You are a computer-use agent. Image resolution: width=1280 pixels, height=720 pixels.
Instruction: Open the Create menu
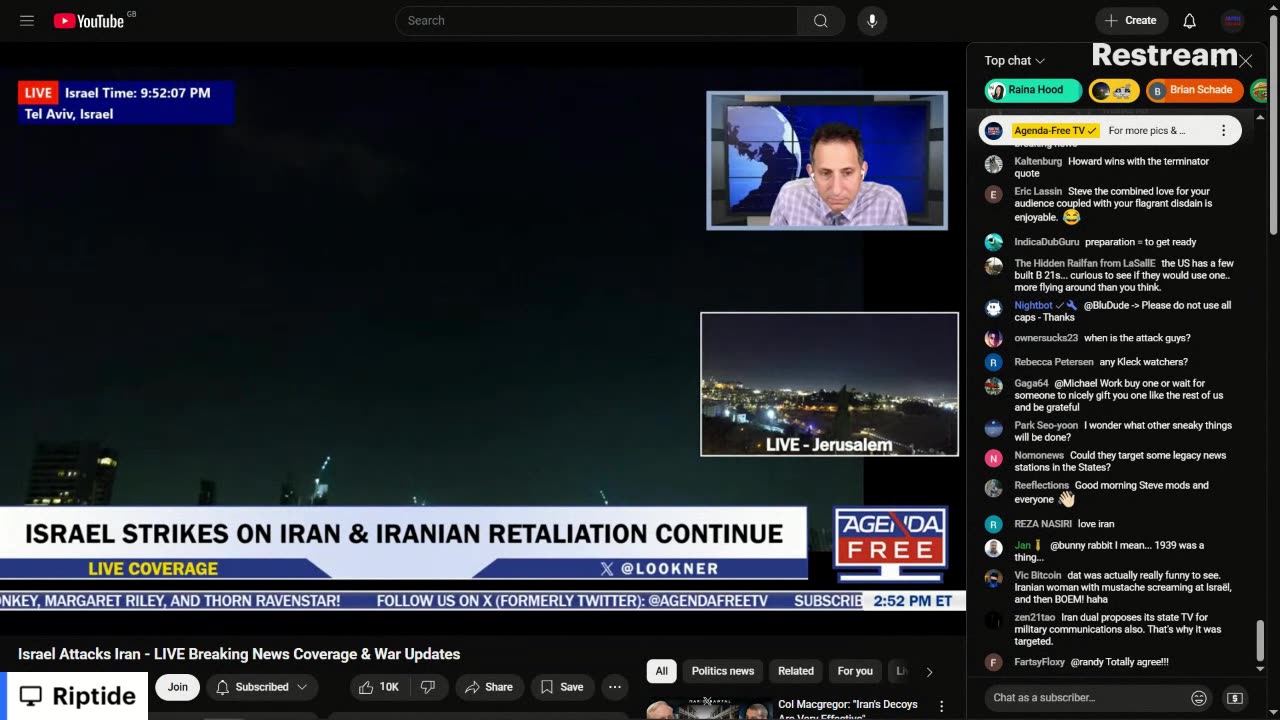tap(1131, 20)
